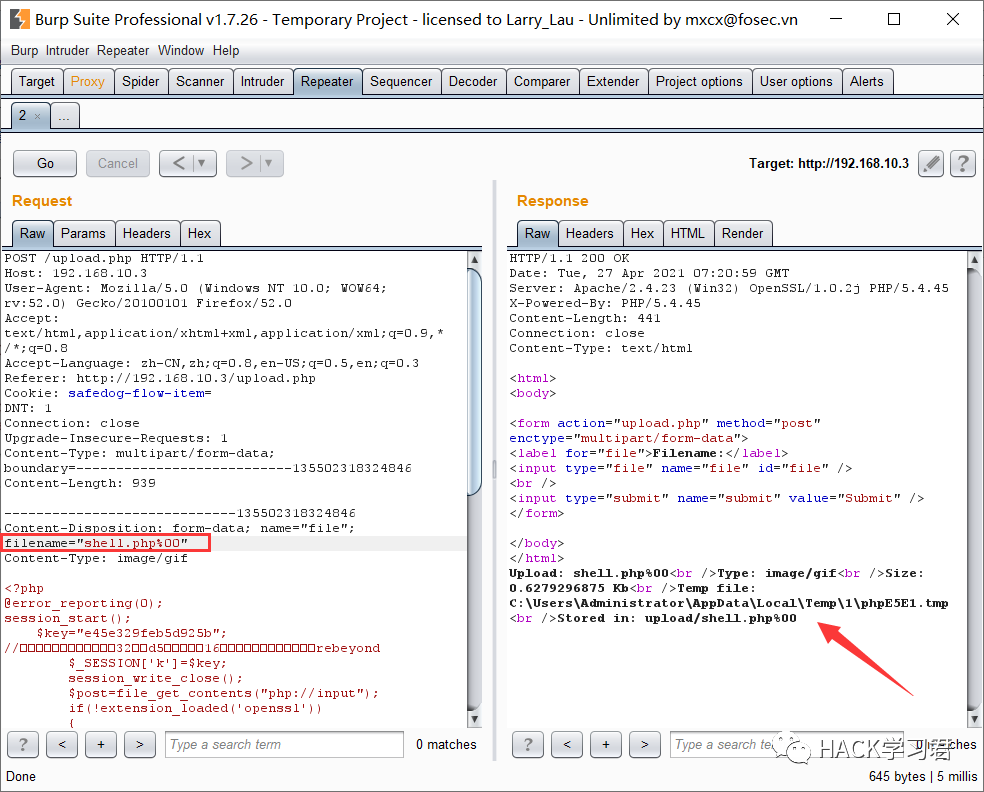Click the Cancel button
Image resolution: width=984 pixels, height=792 pixels.
[x=118, y=164]
